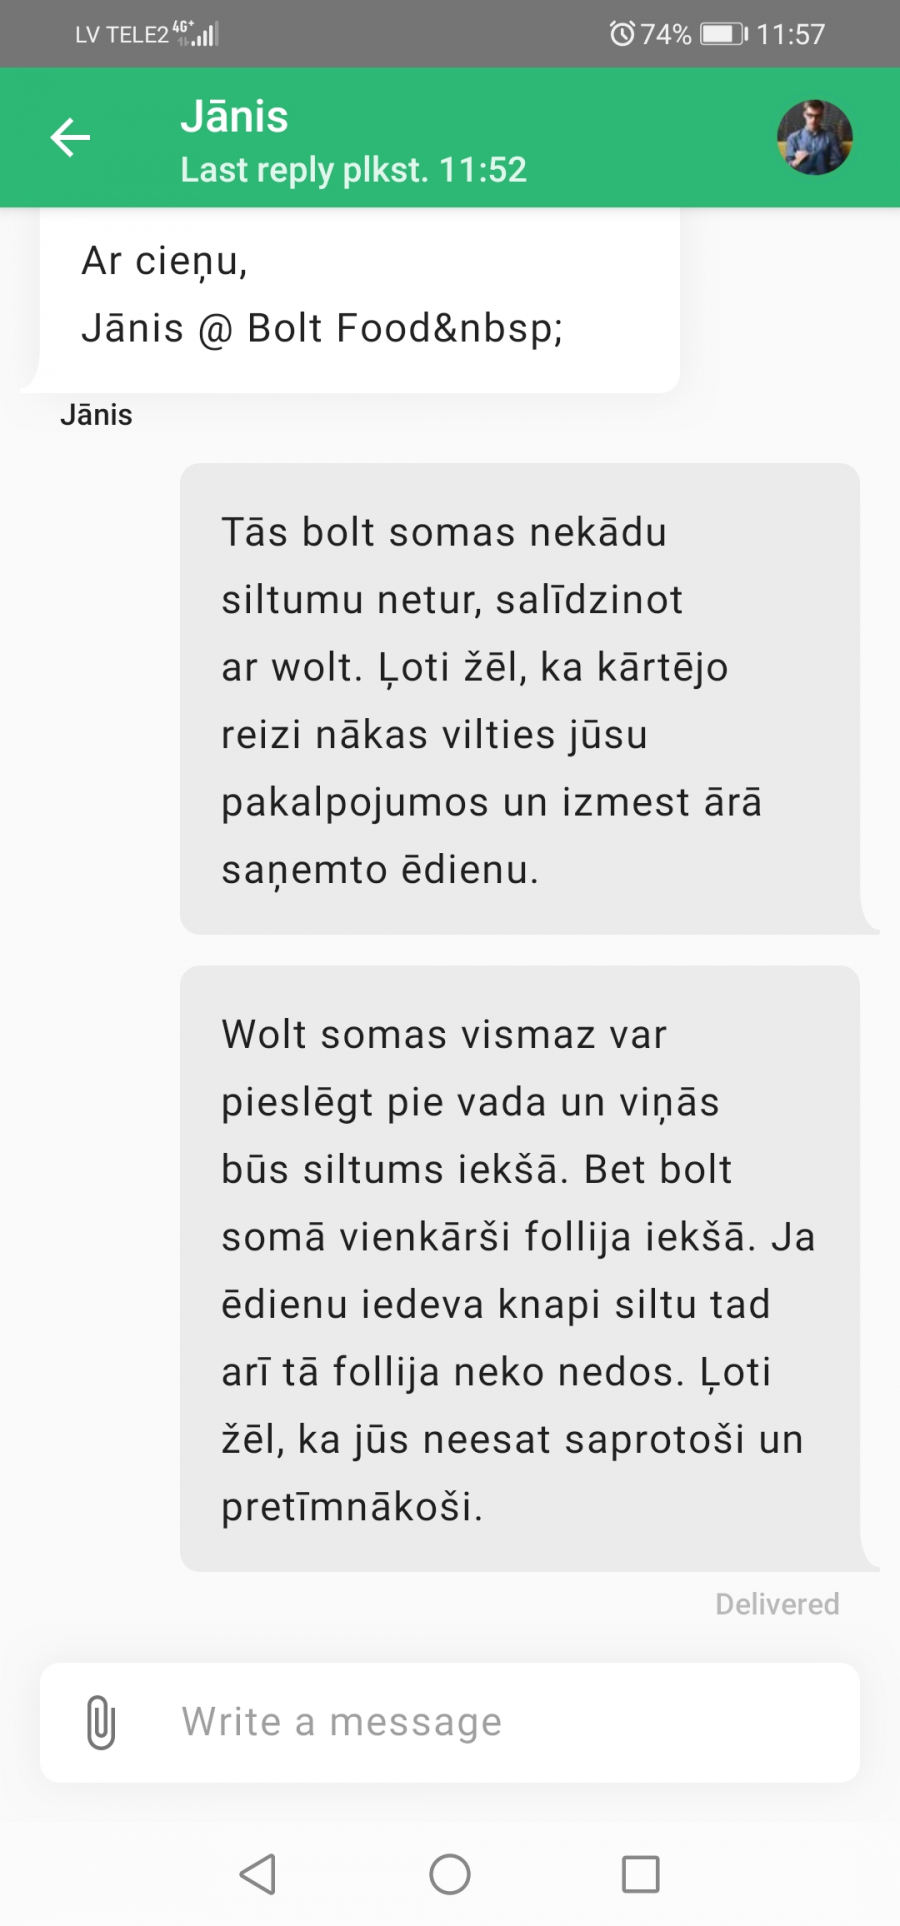The height and width of the screenshot is (1926, 900).
Task: Select the chat title 'Jānis' in header
Action: click(x=234, y=117)
